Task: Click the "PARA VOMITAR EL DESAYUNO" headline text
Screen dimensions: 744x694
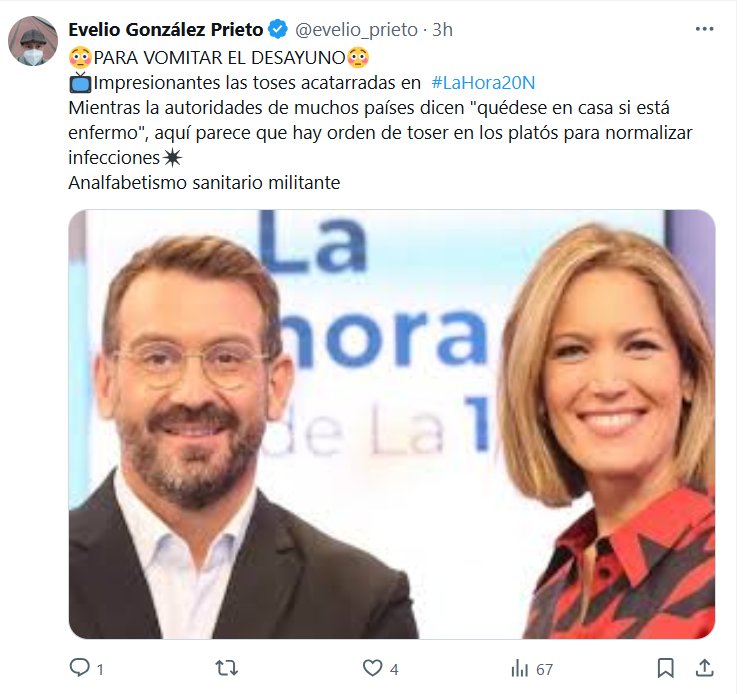Action: coord(219,58)
